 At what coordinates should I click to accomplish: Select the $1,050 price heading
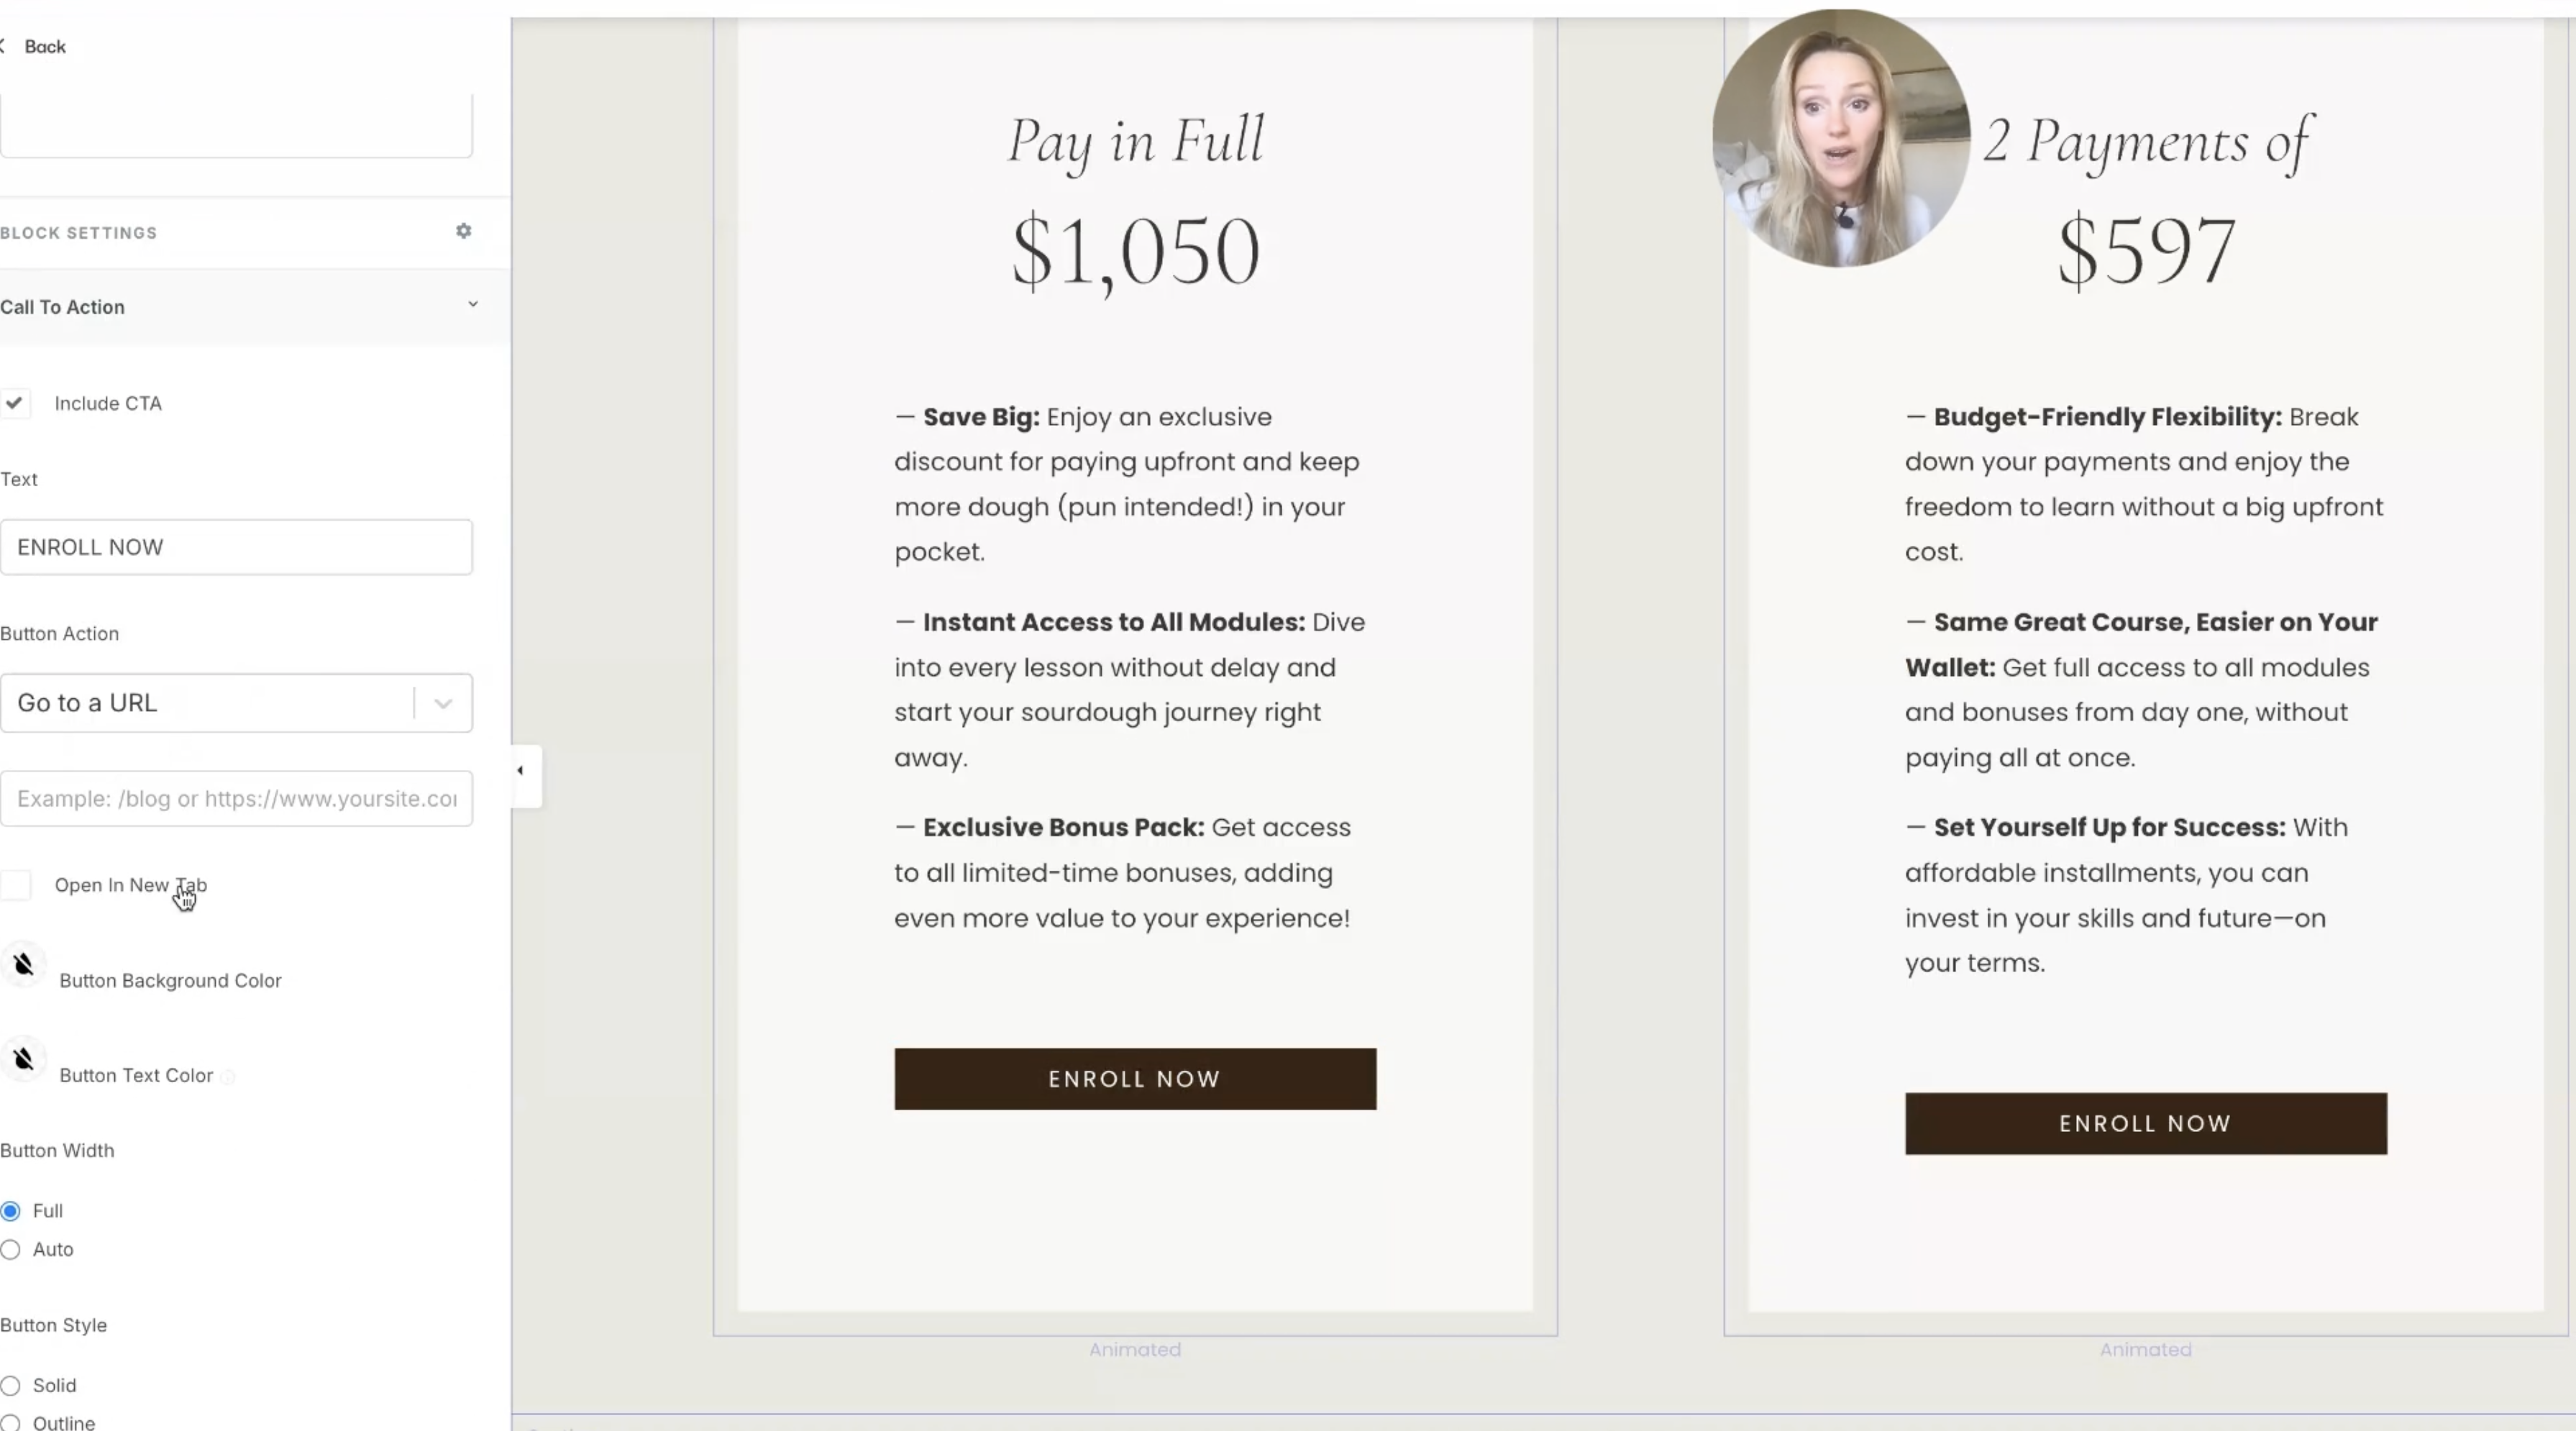click(1135, 251)
